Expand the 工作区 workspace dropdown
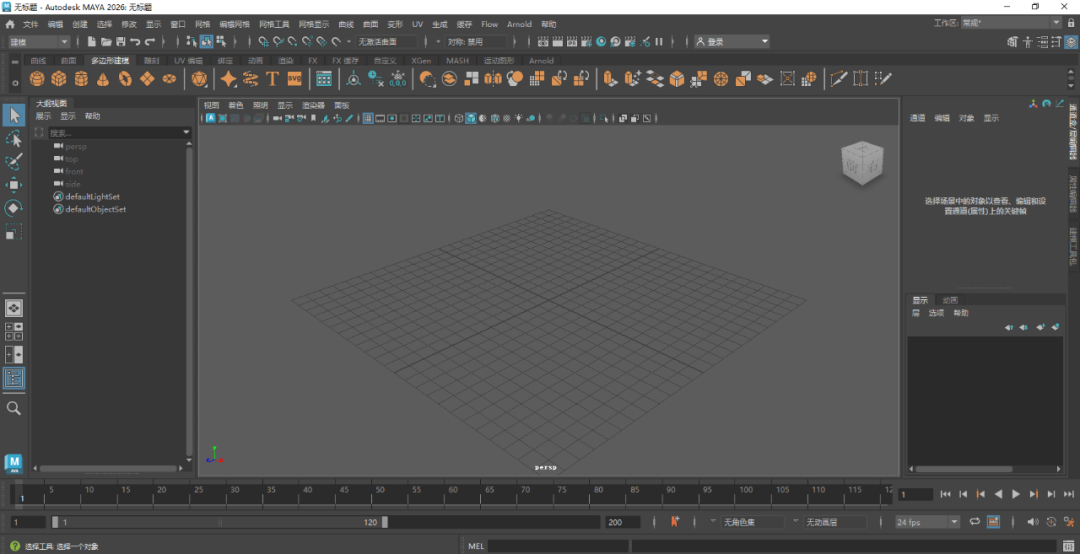The height and width of the screenshot is (554, 1080). [1011, 23]
